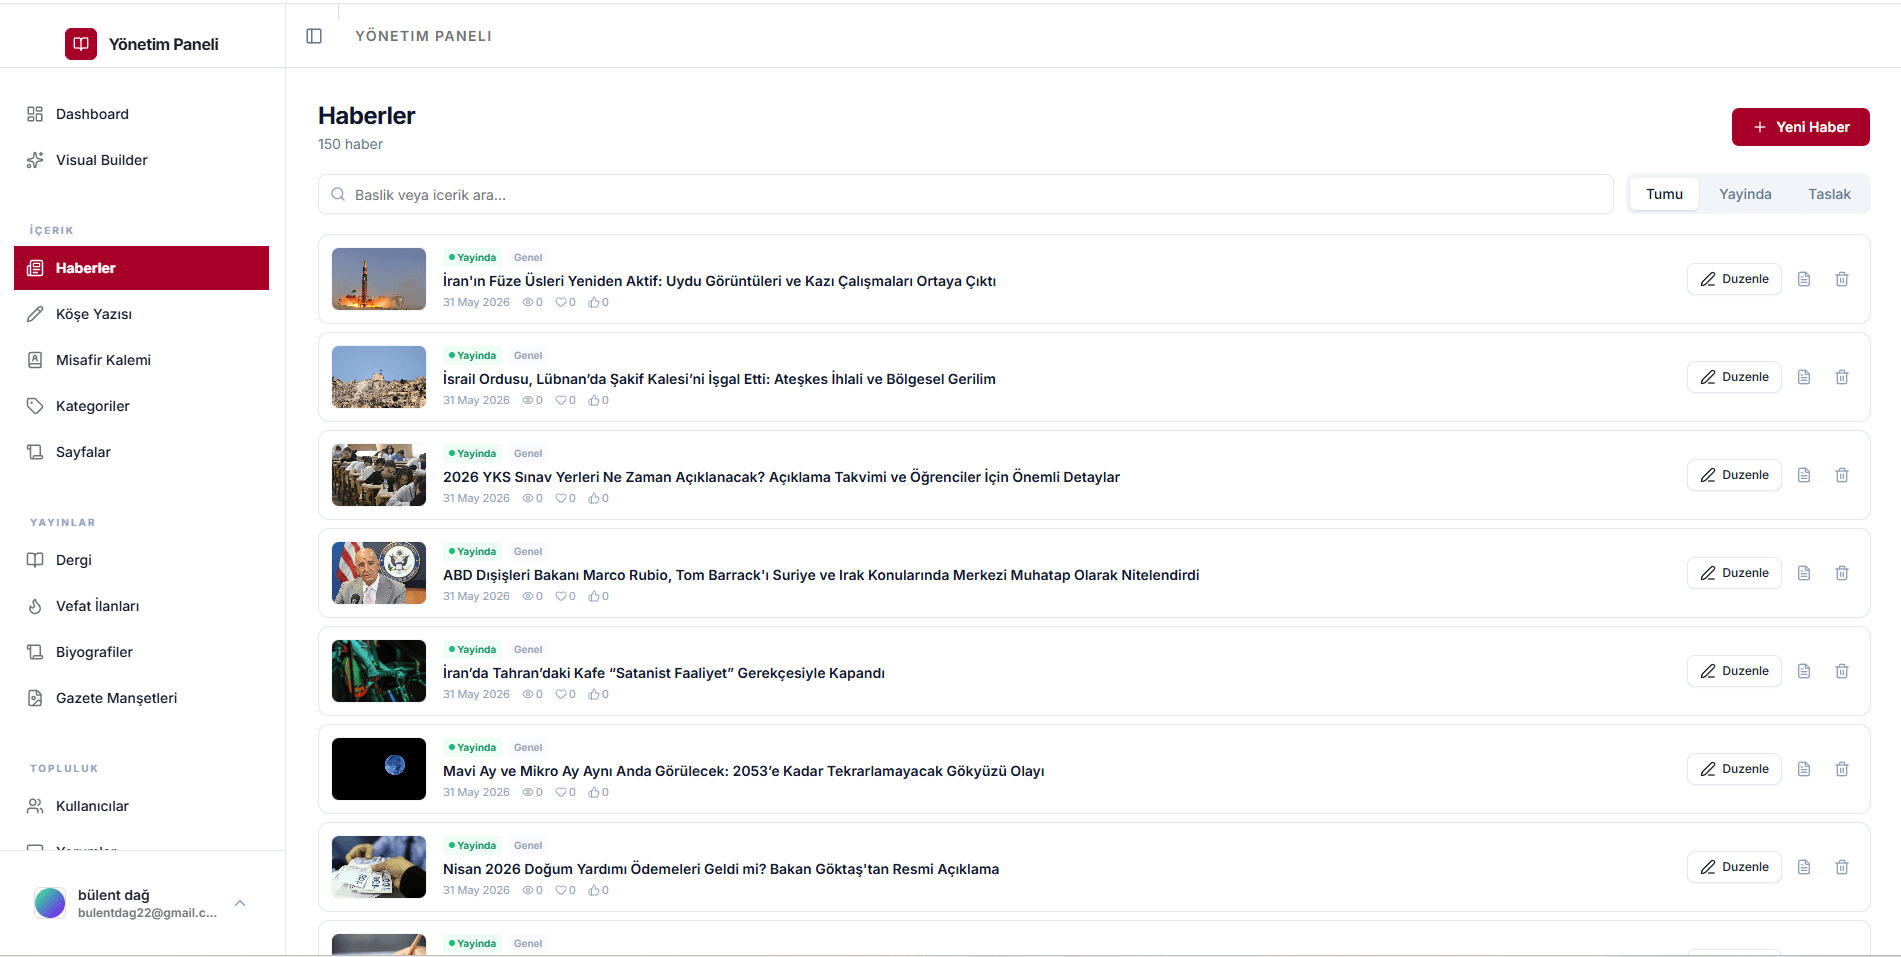Toggle the sidebar collapse icon
This screenshot has height=957, width=1901.
point(314,36)
